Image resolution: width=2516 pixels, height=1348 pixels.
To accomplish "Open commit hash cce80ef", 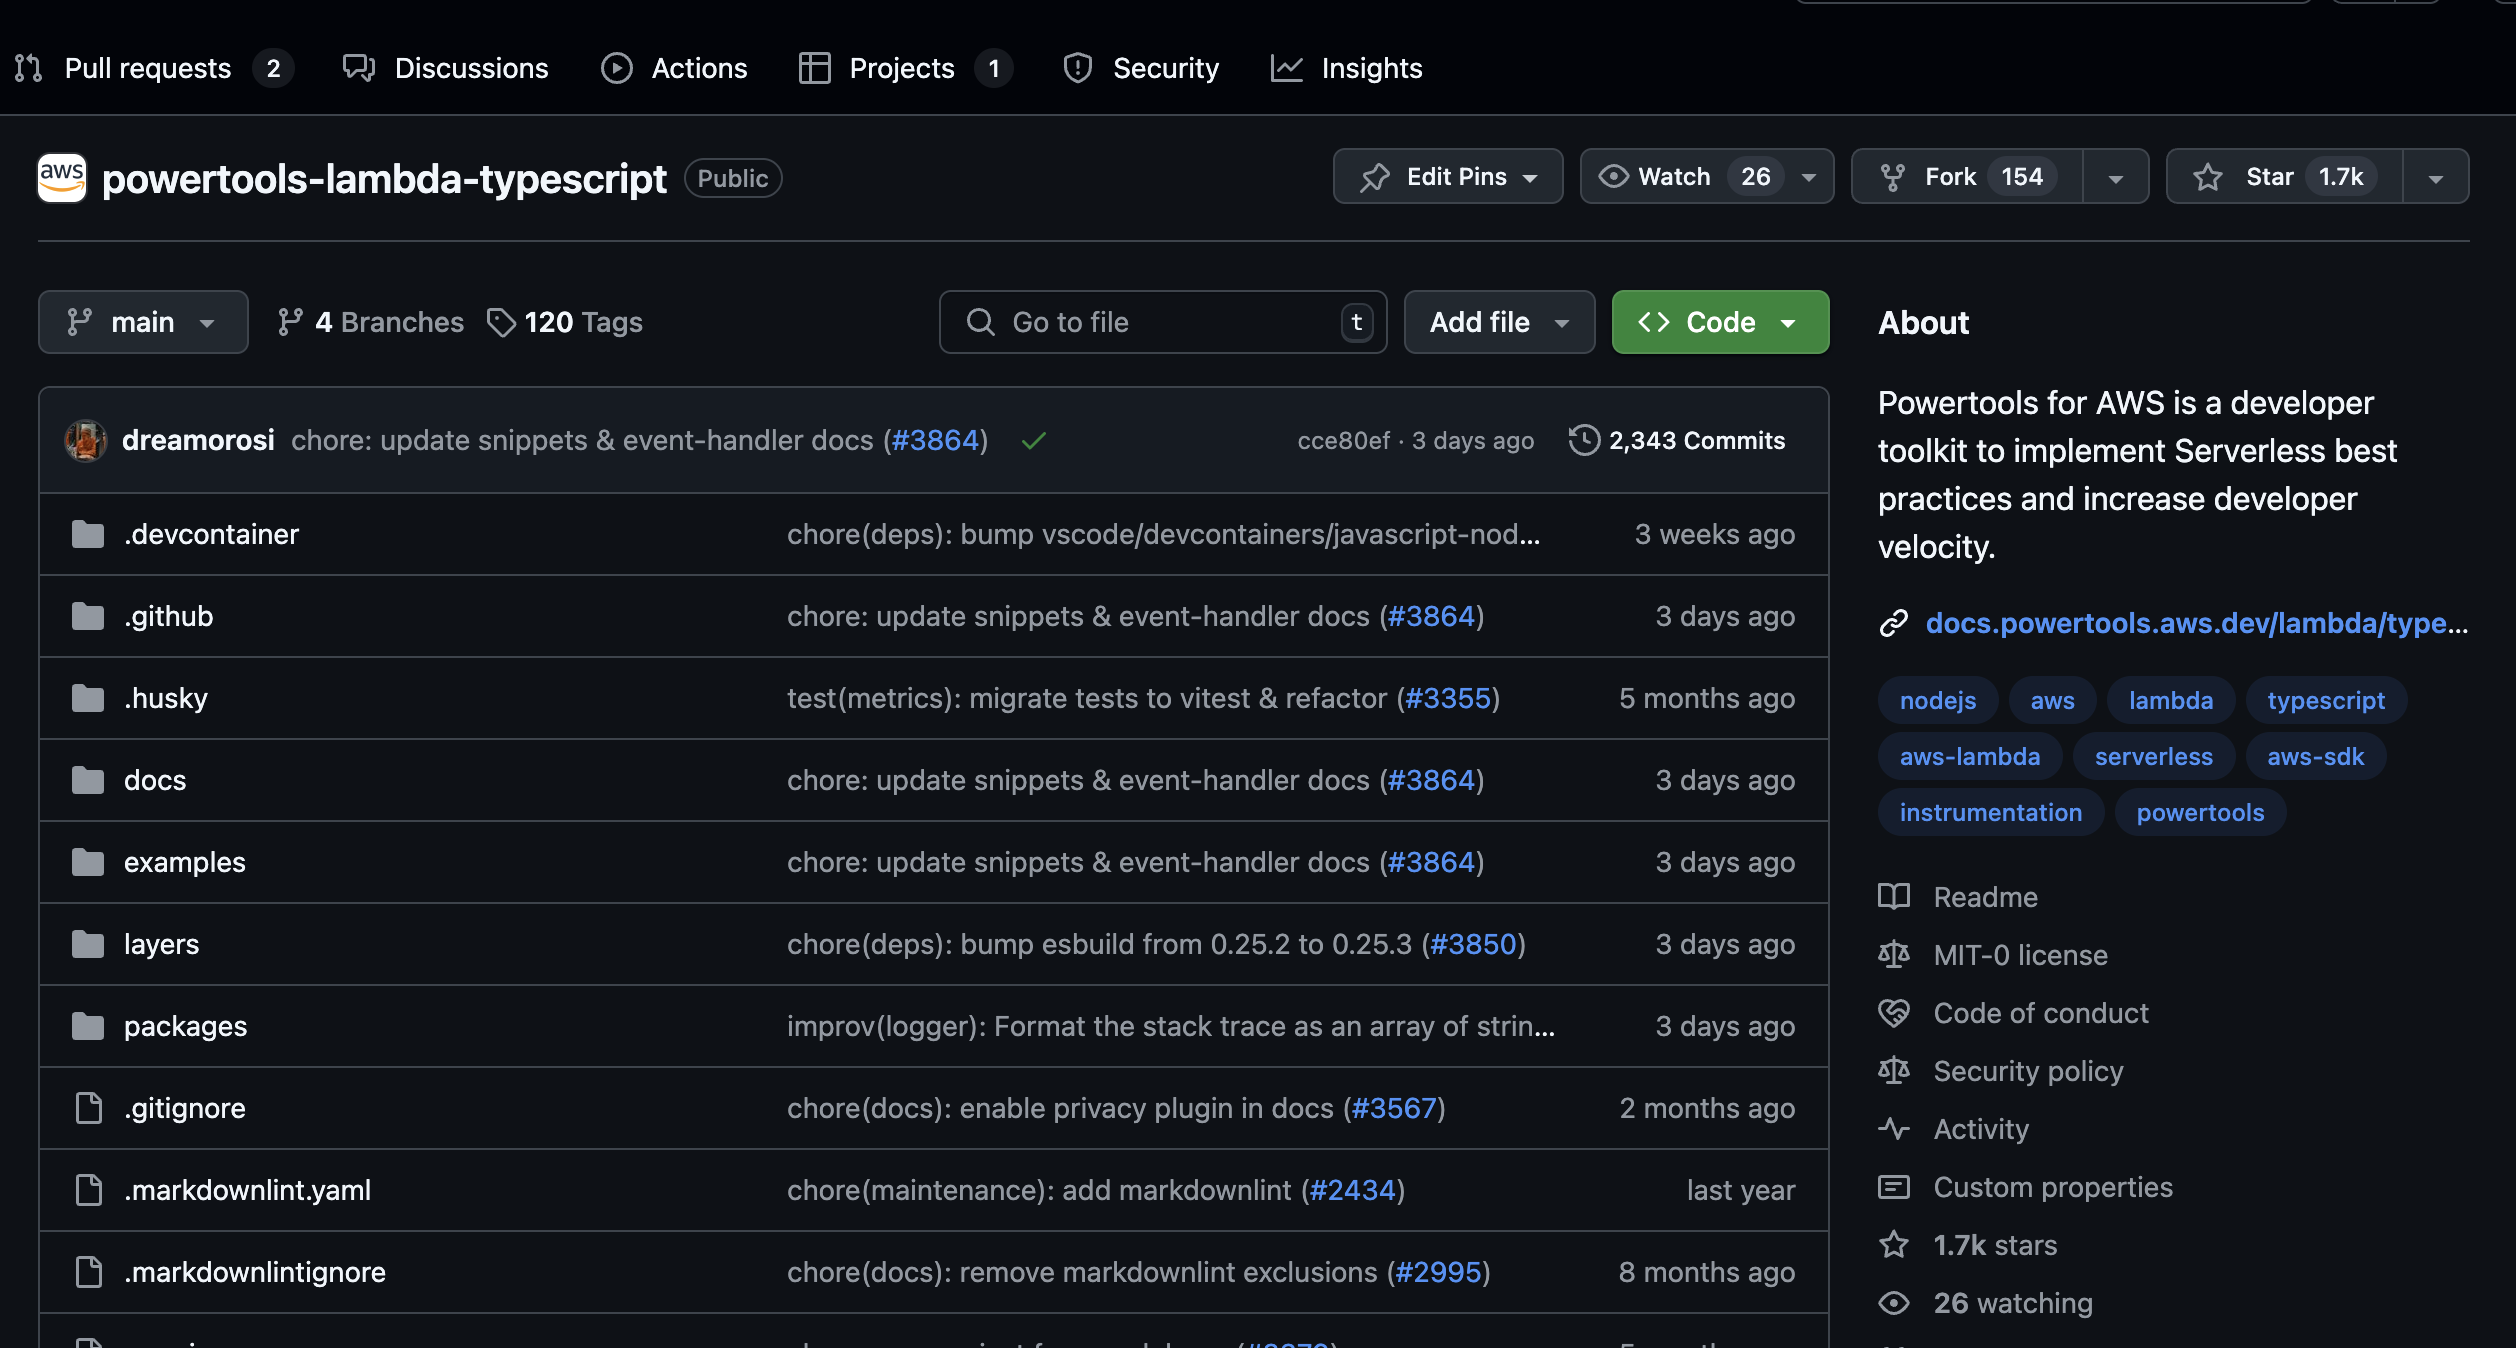I will 1343,440.
